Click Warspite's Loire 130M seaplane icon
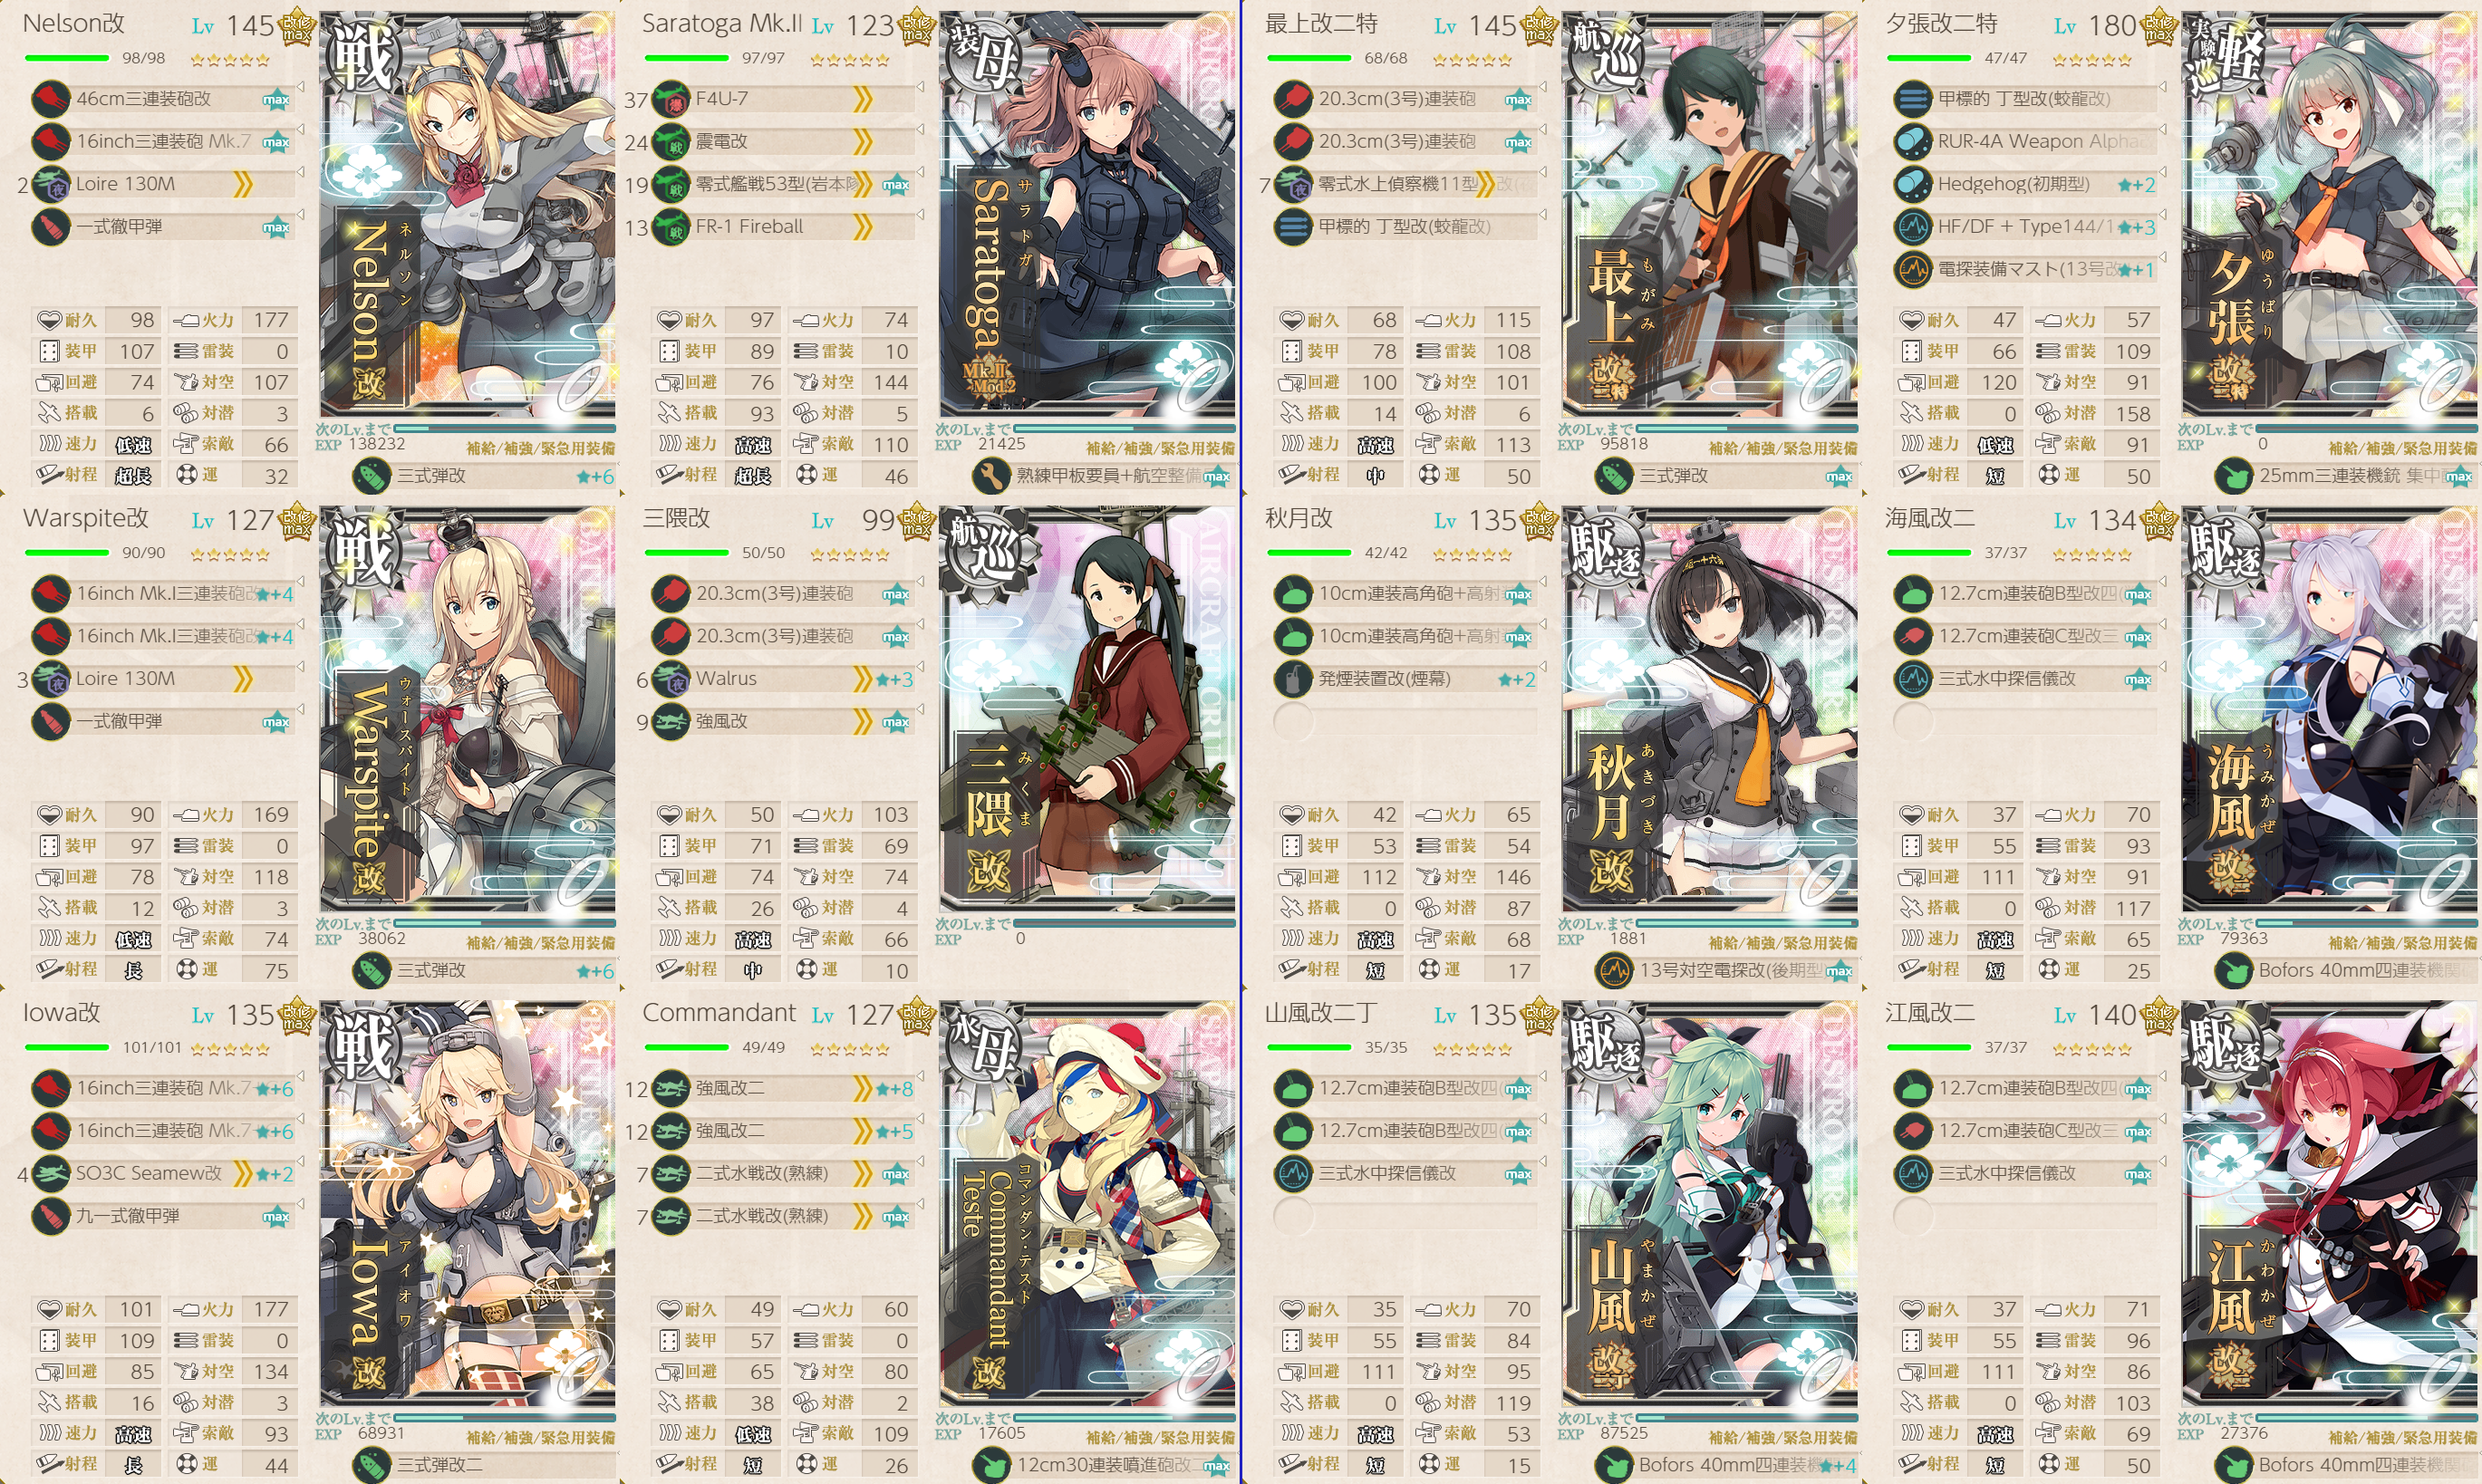 click(x=50, y=679)
